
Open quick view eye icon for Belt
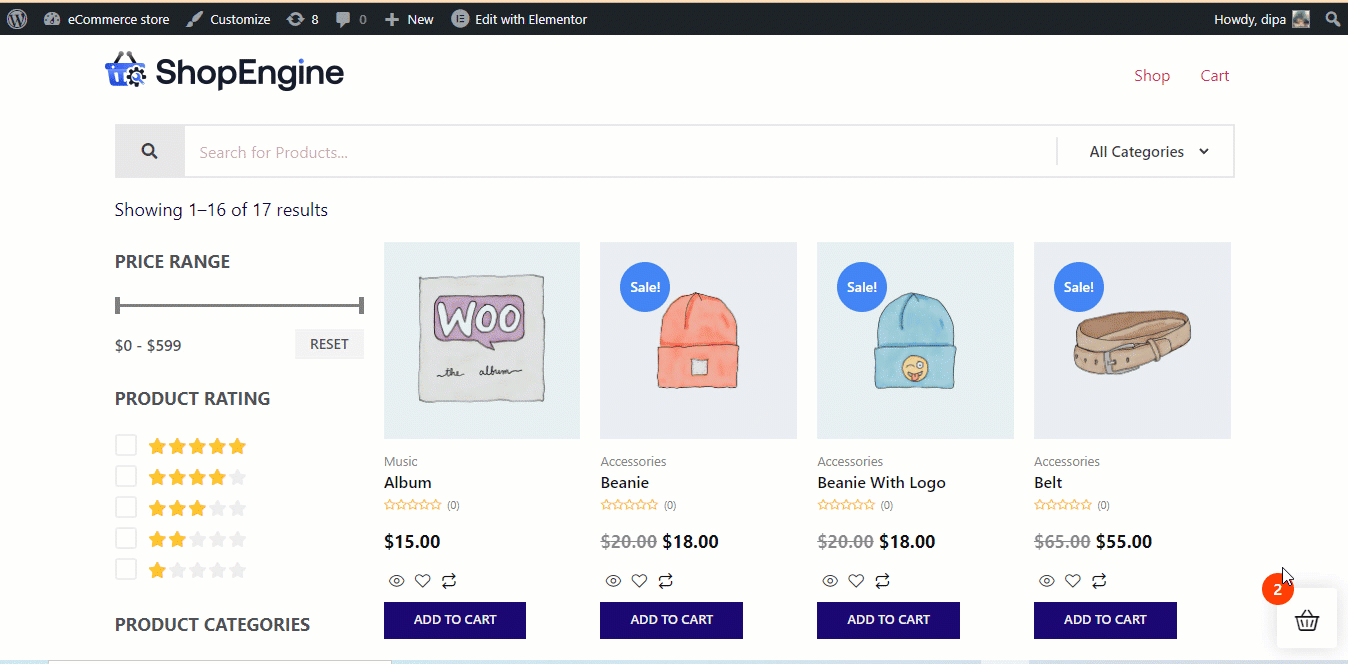point(1046,581)
